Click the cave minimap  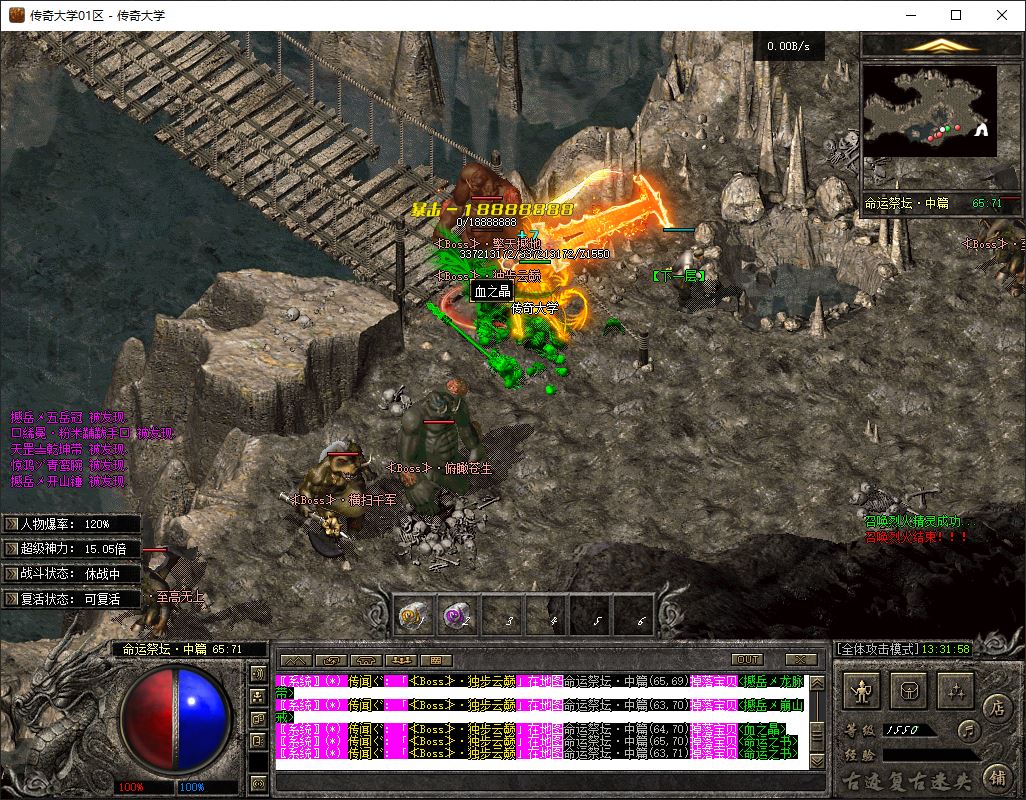point(930,111)
